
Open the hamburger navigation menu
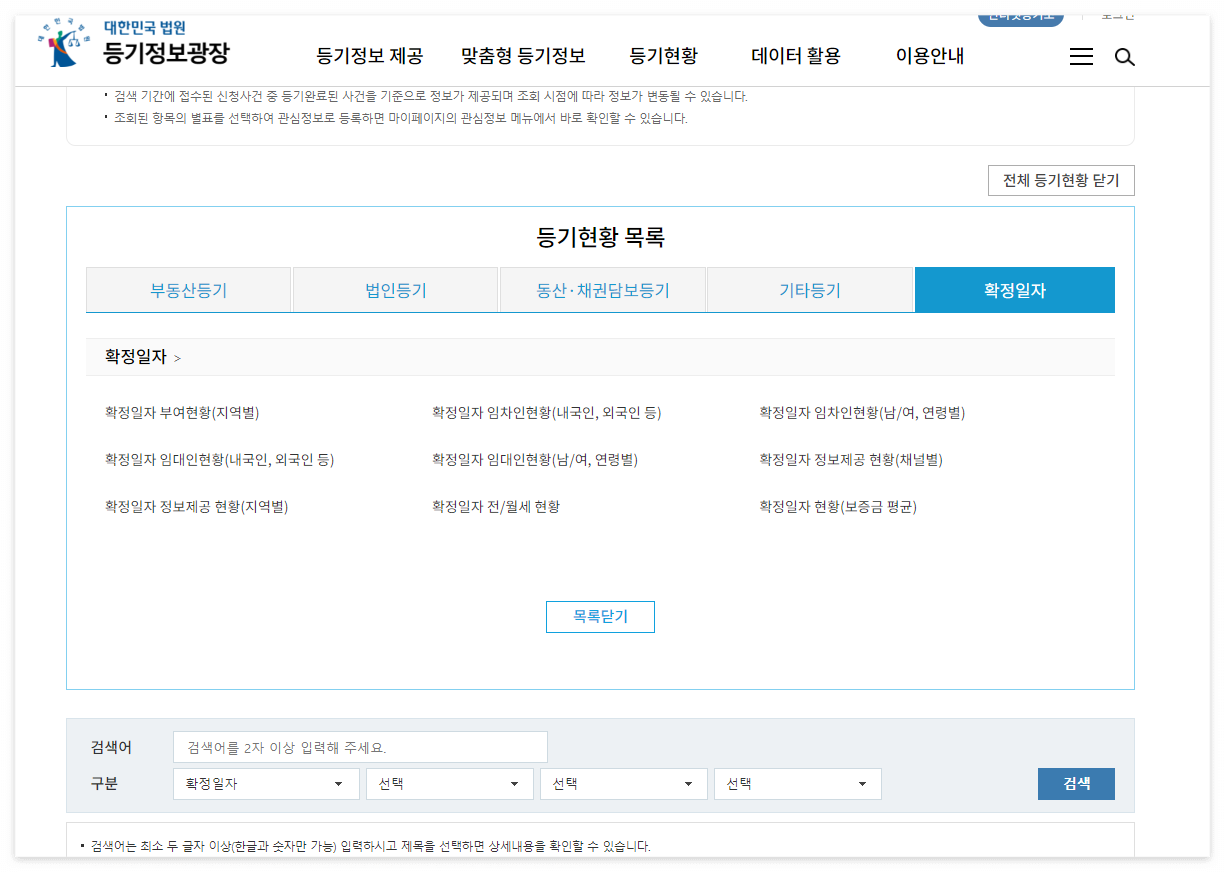point(1081,57)
